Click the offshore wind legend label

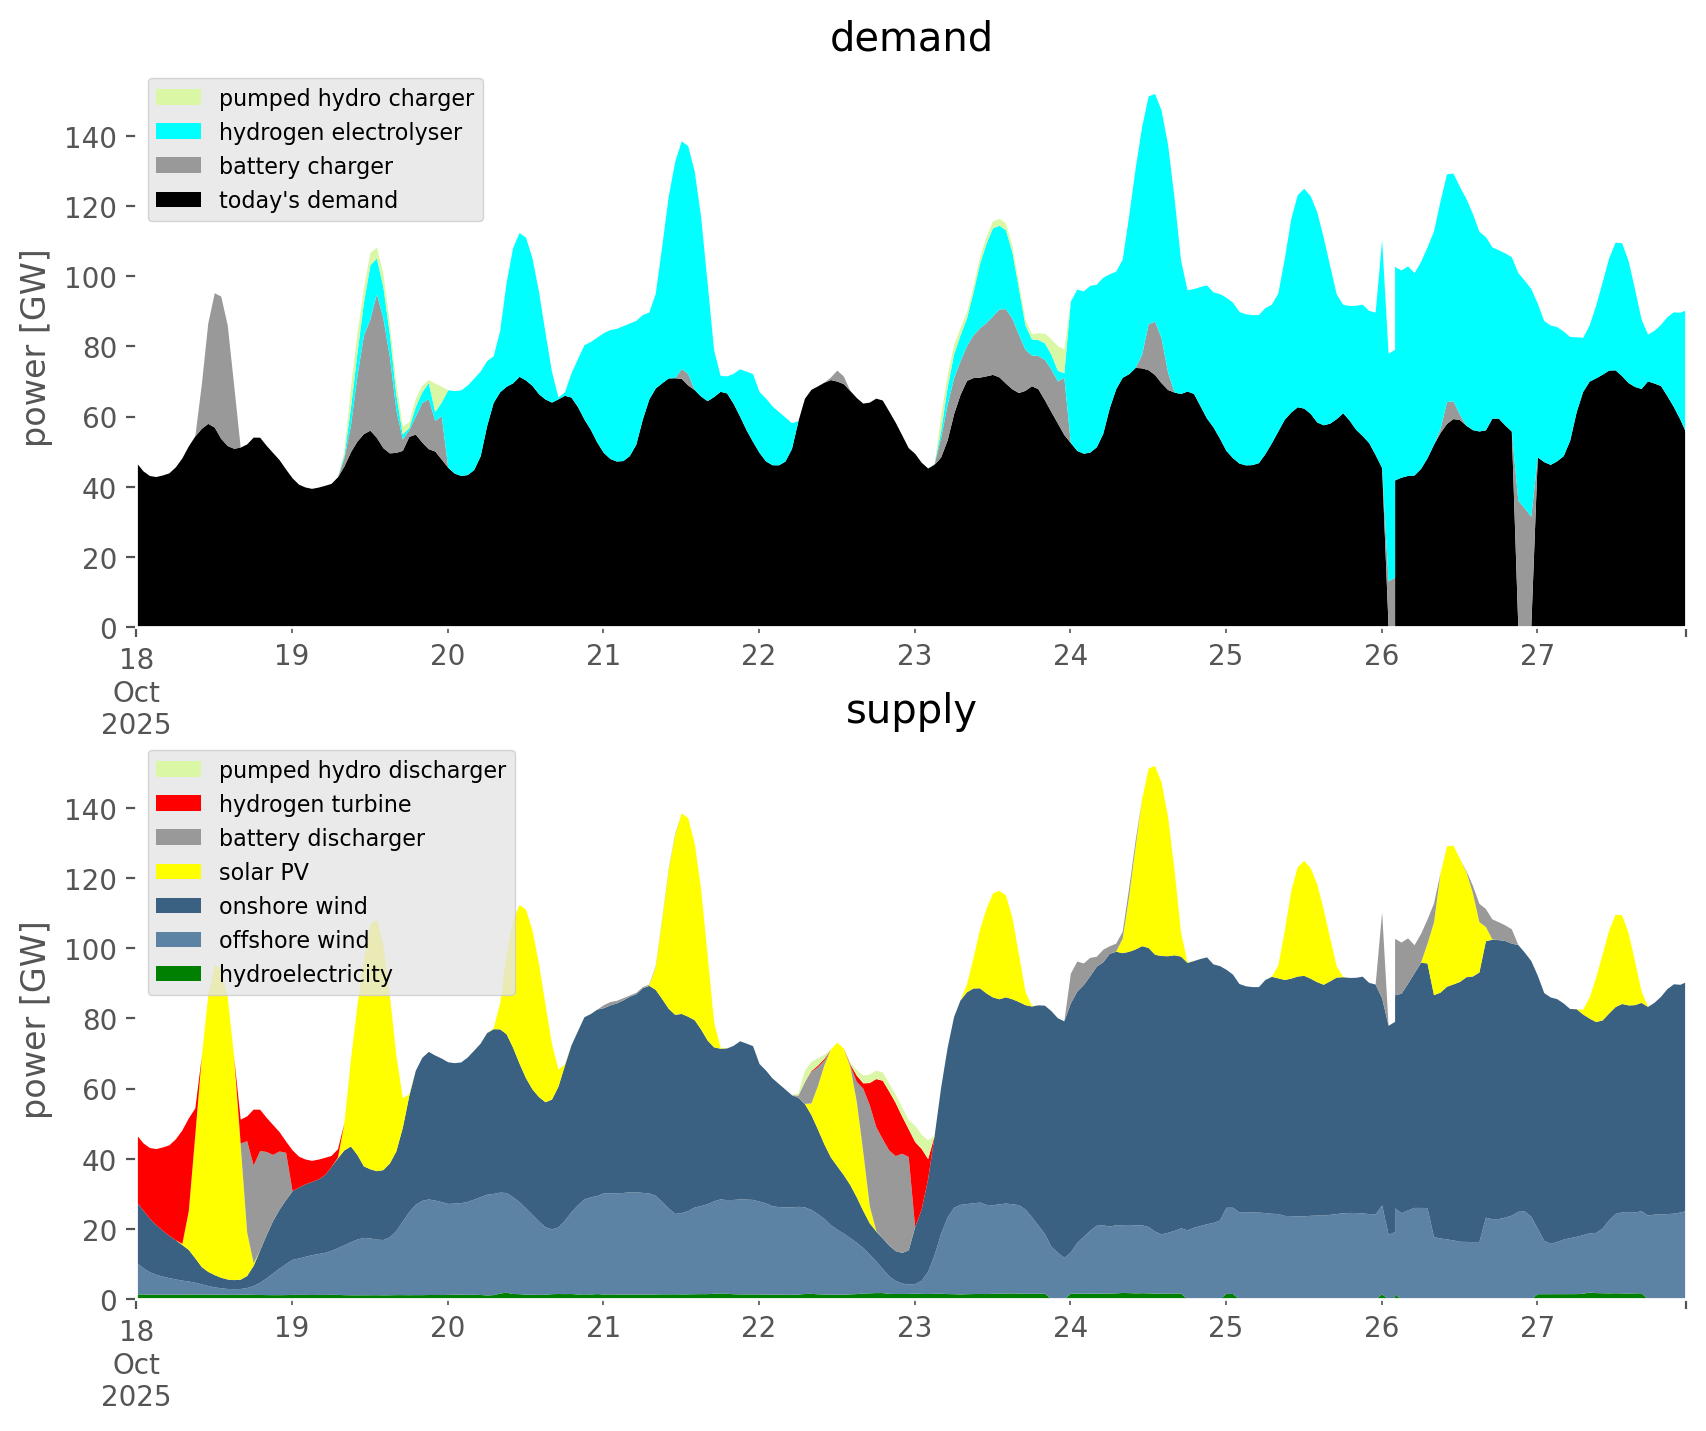click(293, 940)
